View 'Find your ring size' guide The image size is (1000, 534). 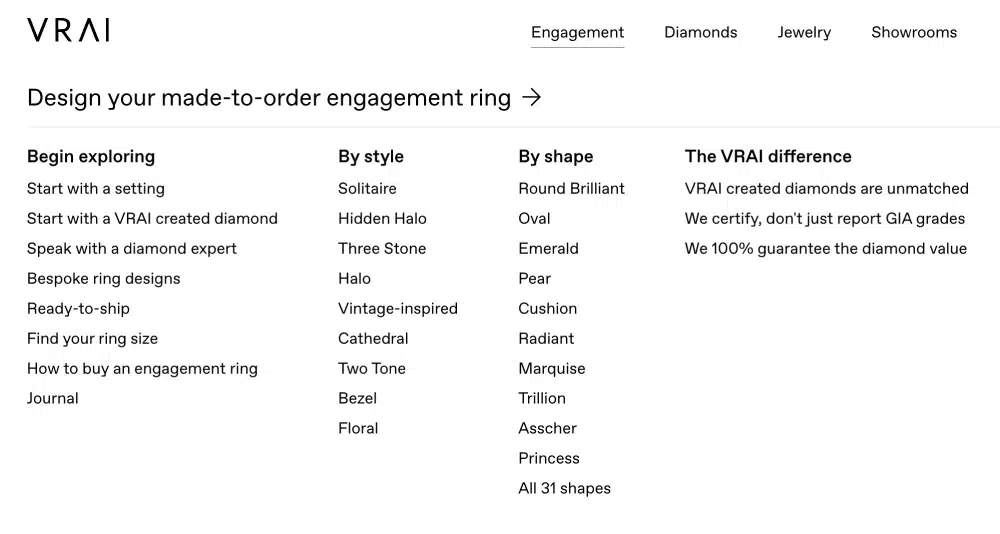tap(92, 338)
